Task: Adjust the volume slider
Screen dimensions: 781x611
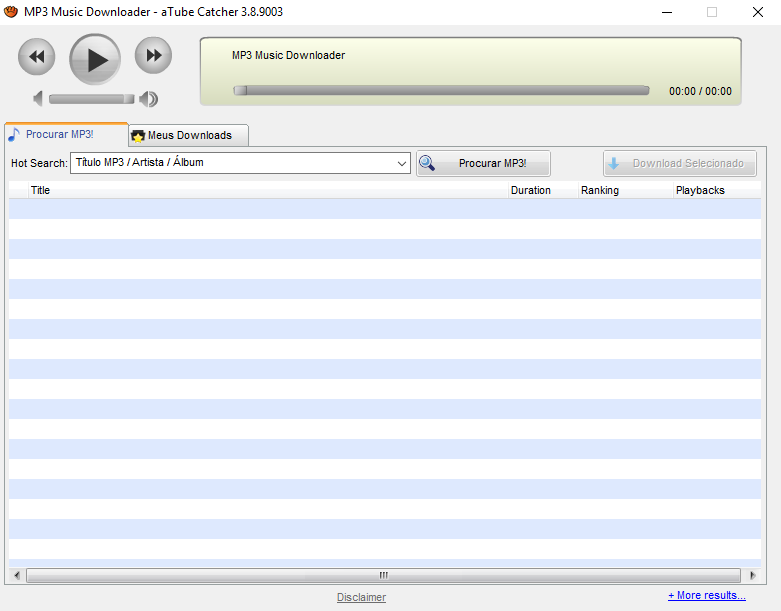Action: [92, 99]
